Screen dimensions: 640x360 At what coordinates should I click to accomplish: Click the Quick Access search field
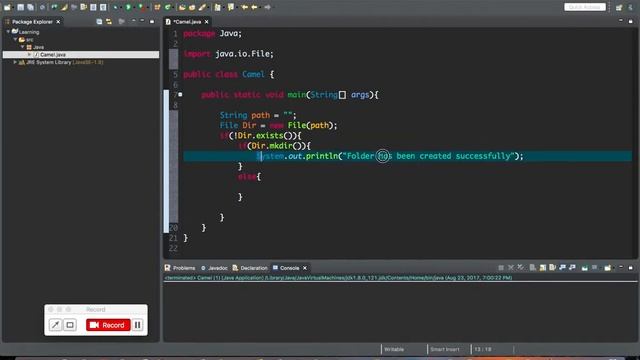(x=585, y=7)
